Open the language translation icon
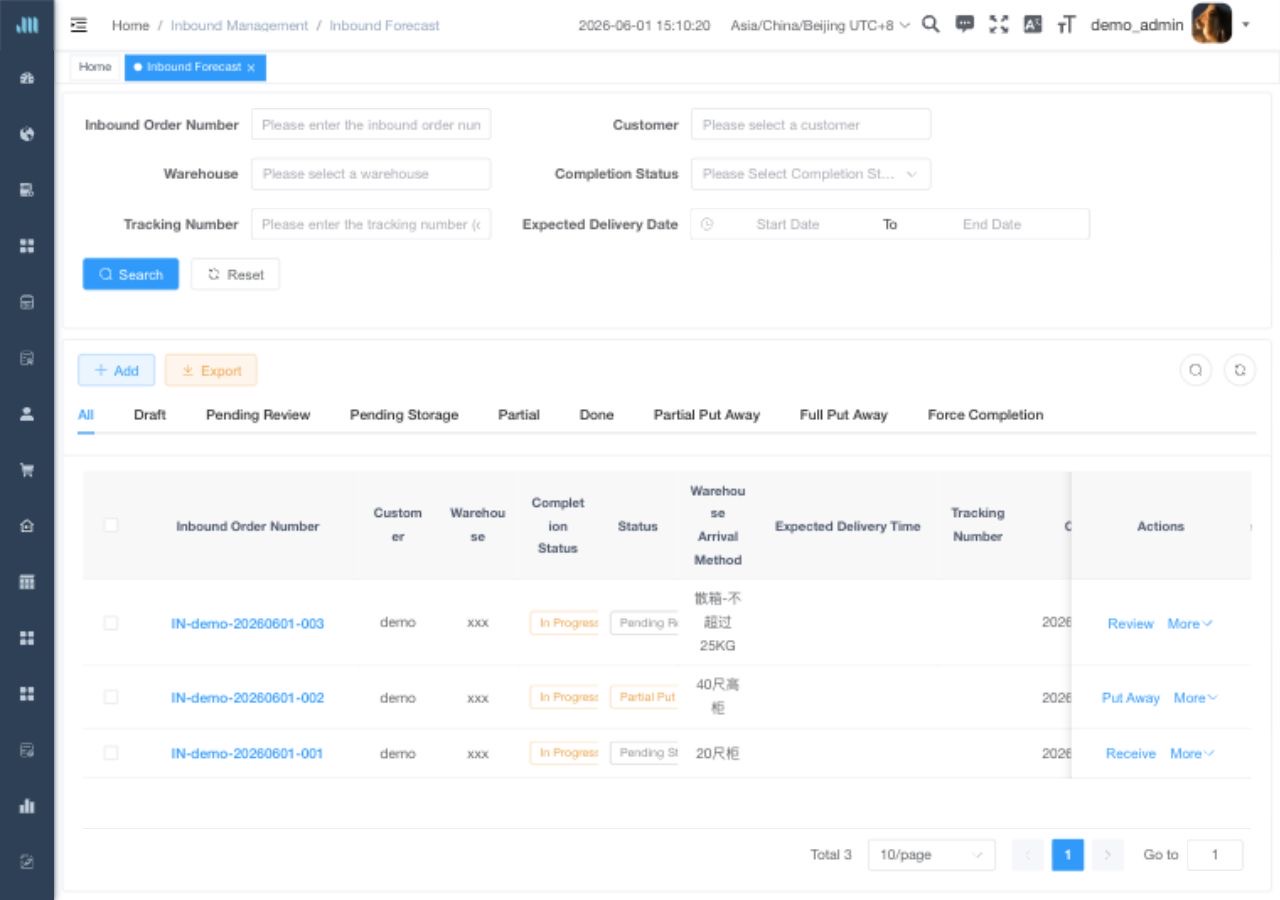1280x900 pixels. click(x=1033, y=25)
